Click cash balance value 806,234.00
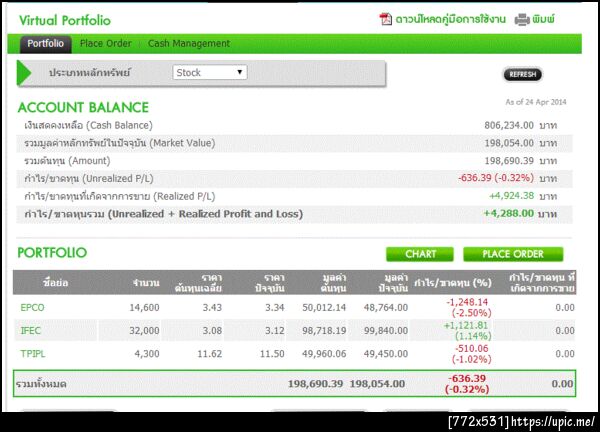The height and width of the screenshot is (432, 600). [509, 125]
